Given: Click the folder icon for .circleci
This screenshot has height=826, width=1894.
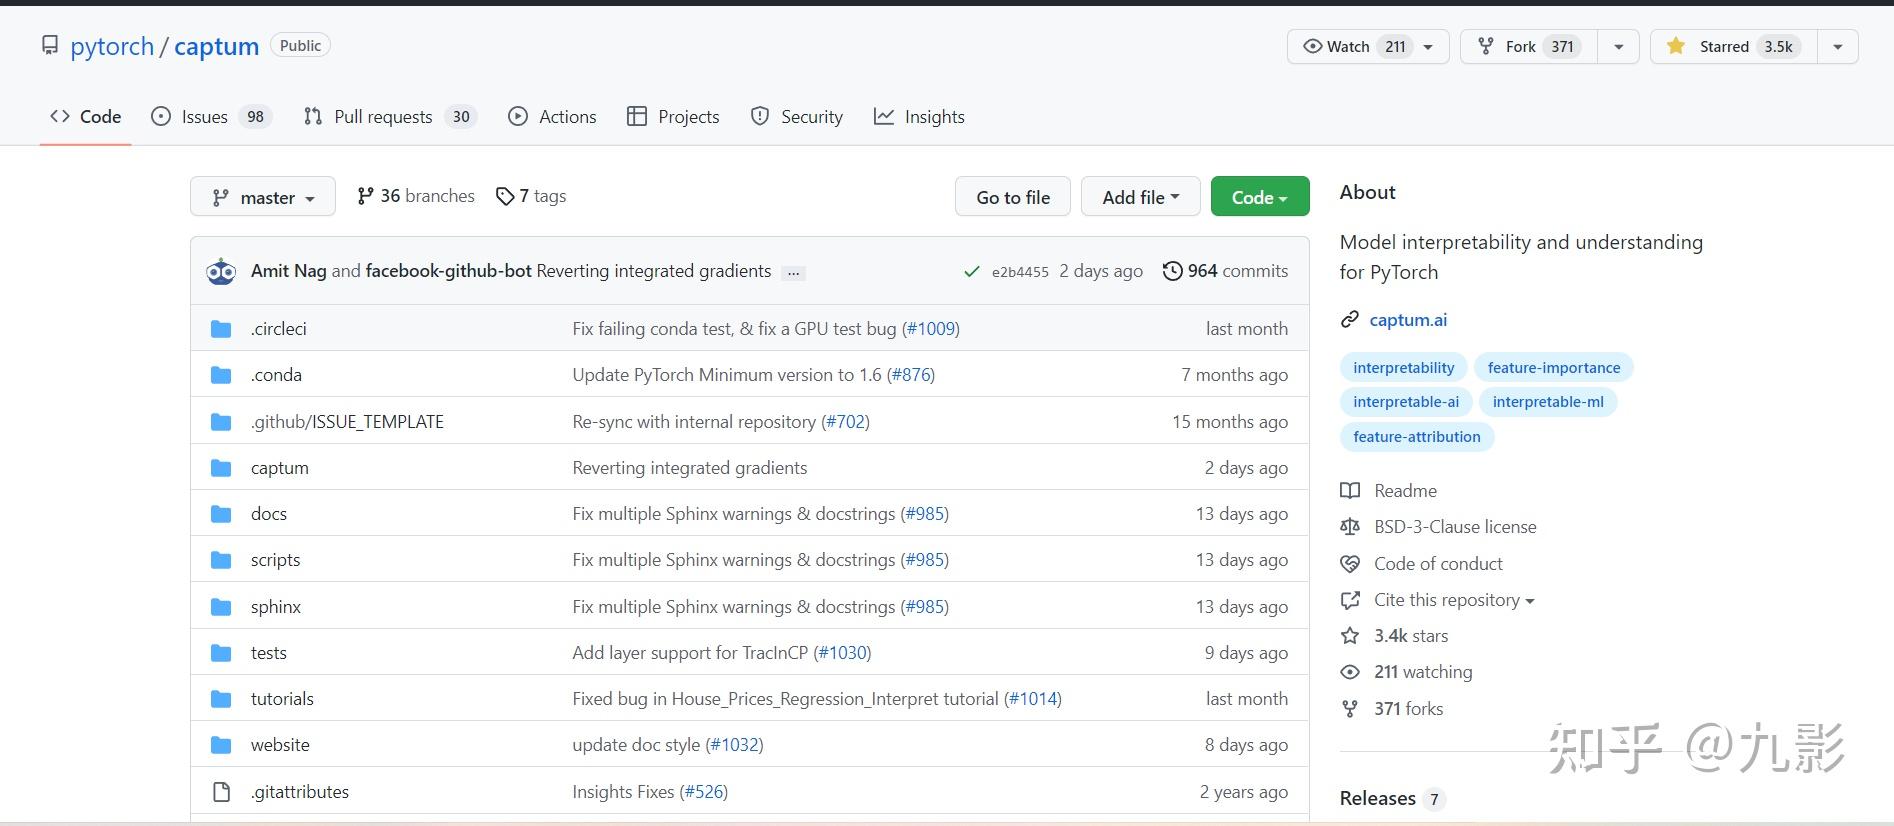Looking at the screenshot, I should (x=221, y=329).
